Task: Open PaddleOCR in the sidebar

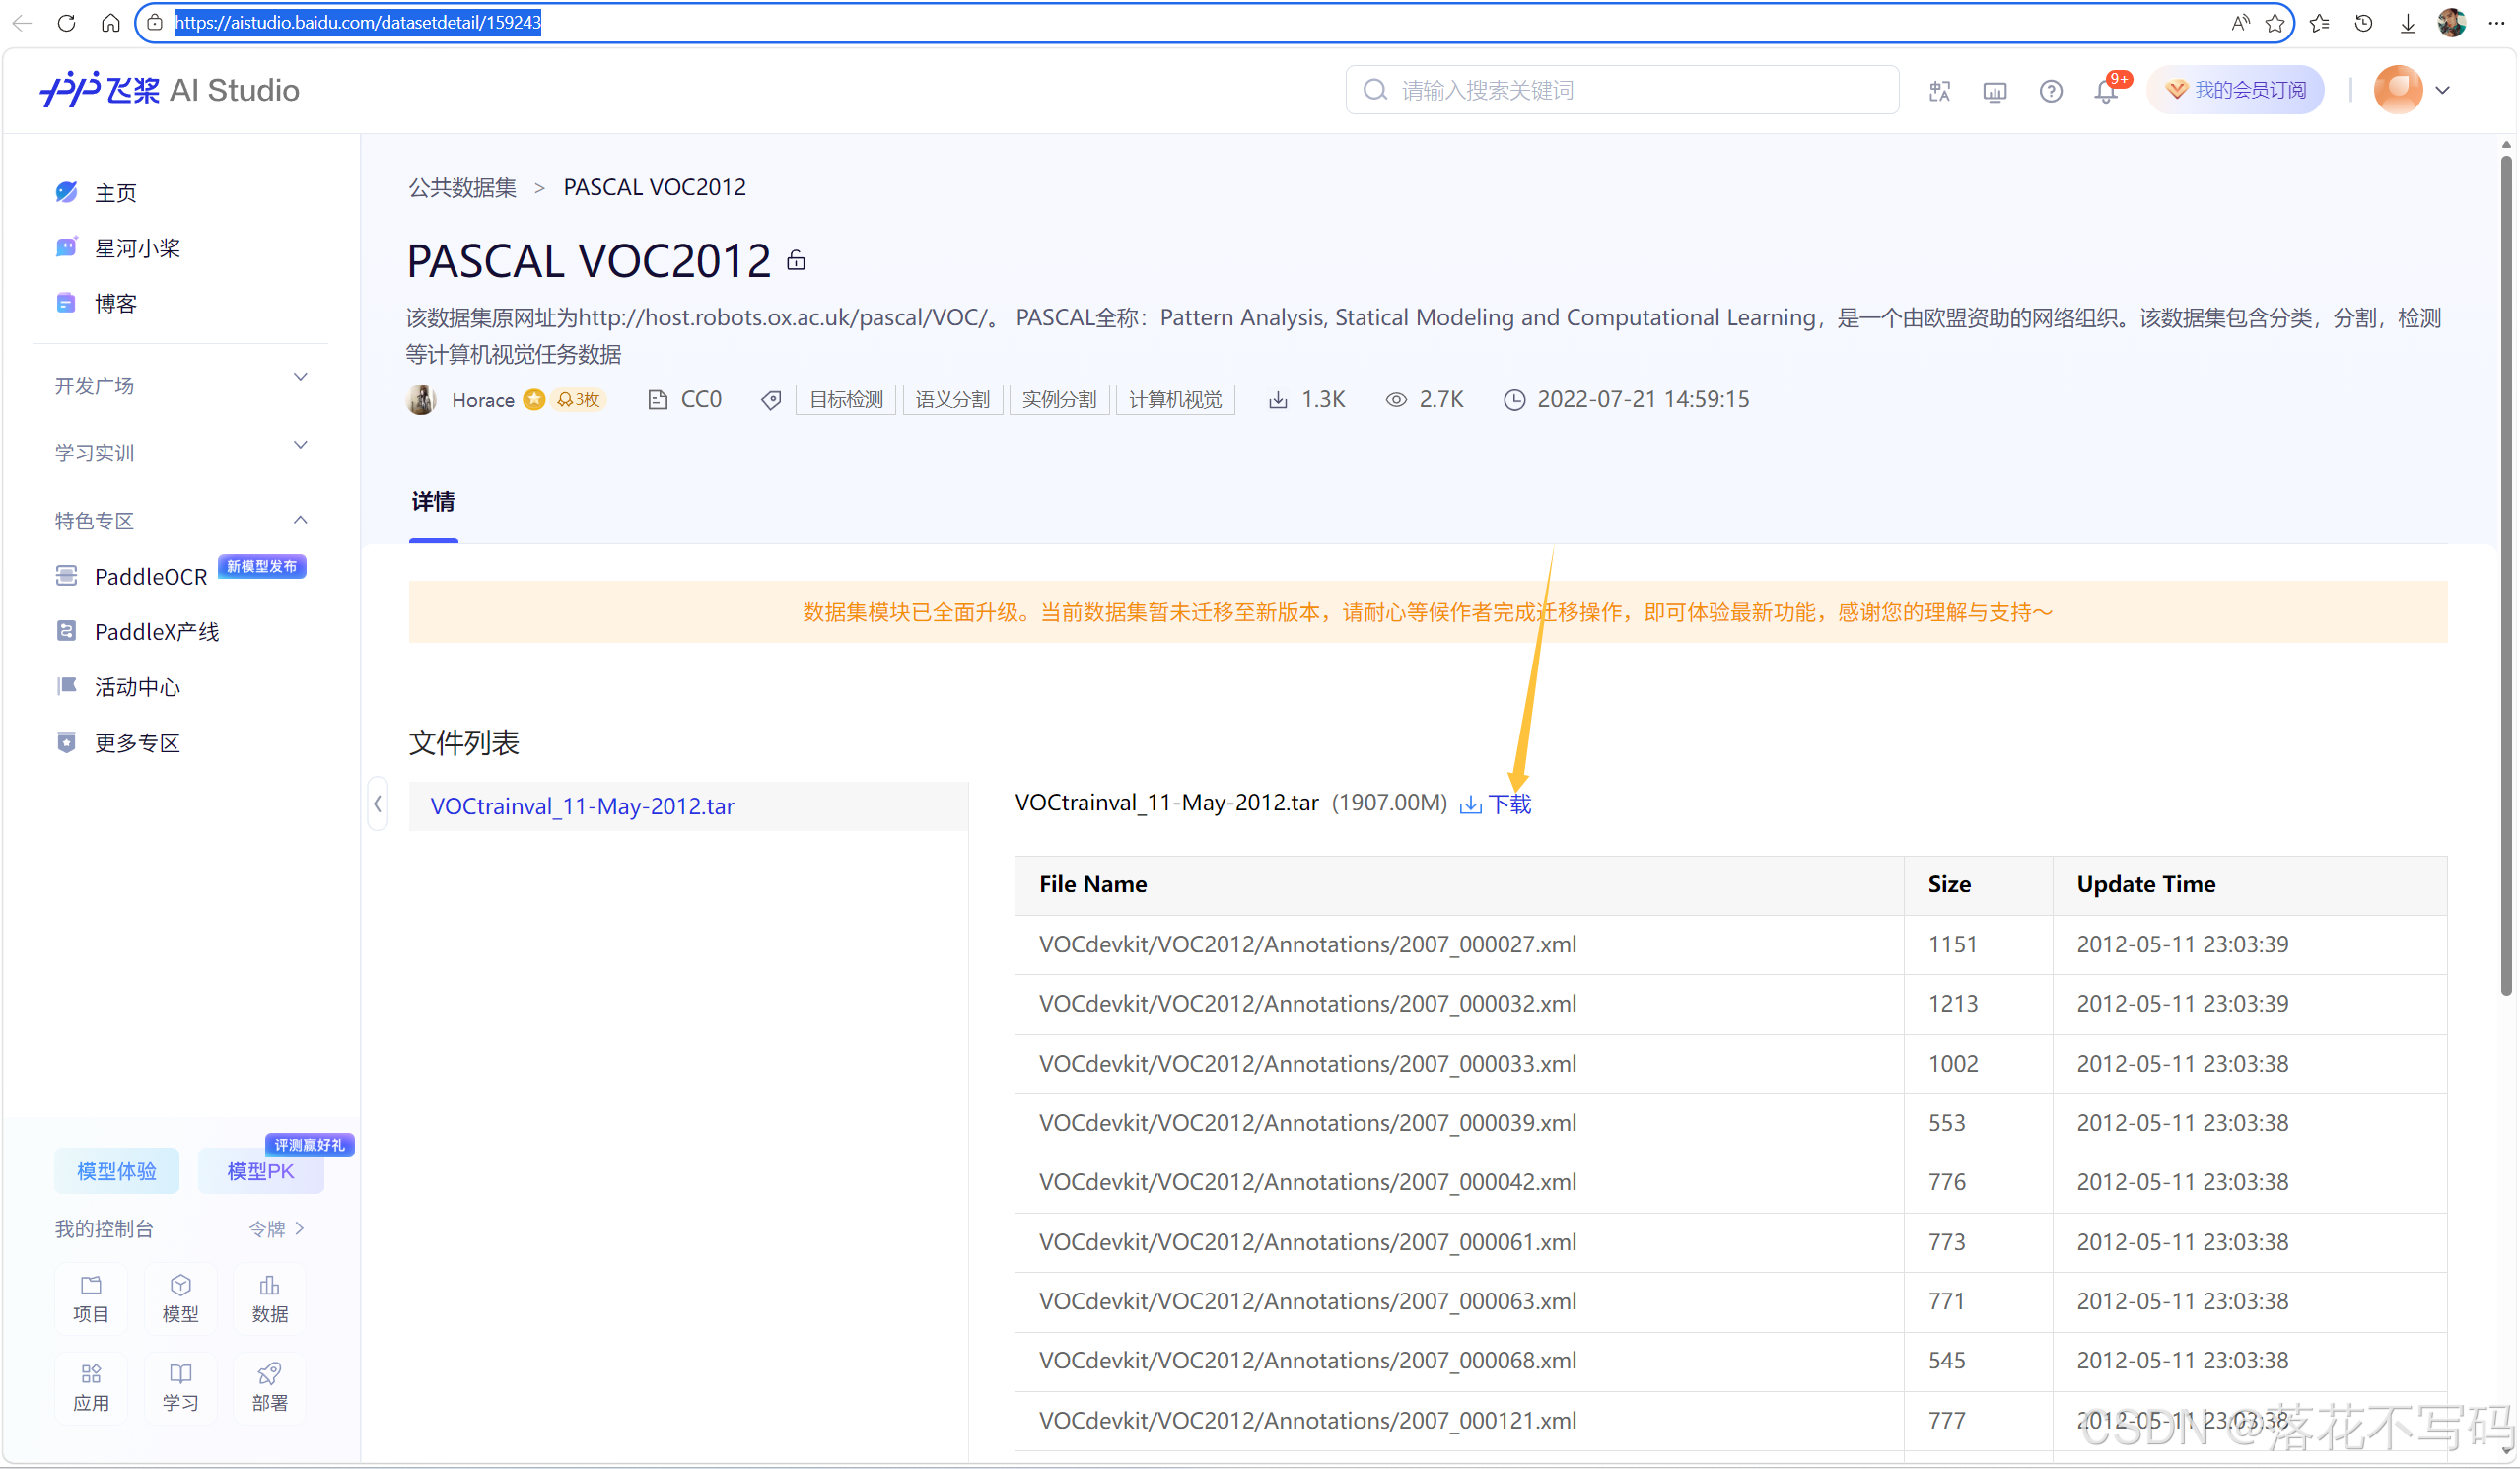Action: point(150,576)
